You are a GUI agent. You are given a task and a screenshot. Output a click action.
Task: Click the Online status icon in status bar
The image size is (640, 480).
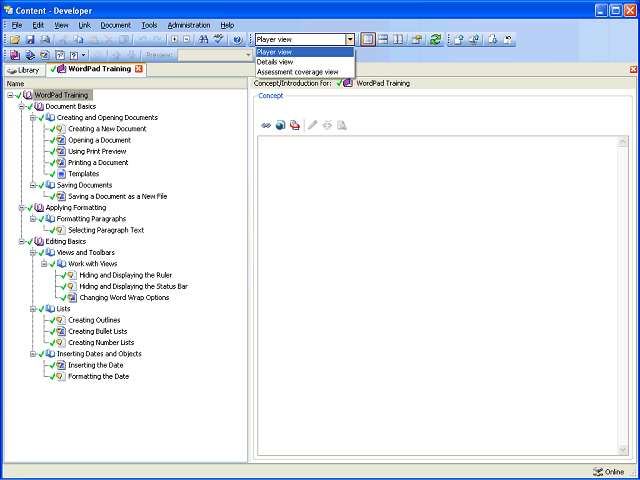tap(598, 471)
